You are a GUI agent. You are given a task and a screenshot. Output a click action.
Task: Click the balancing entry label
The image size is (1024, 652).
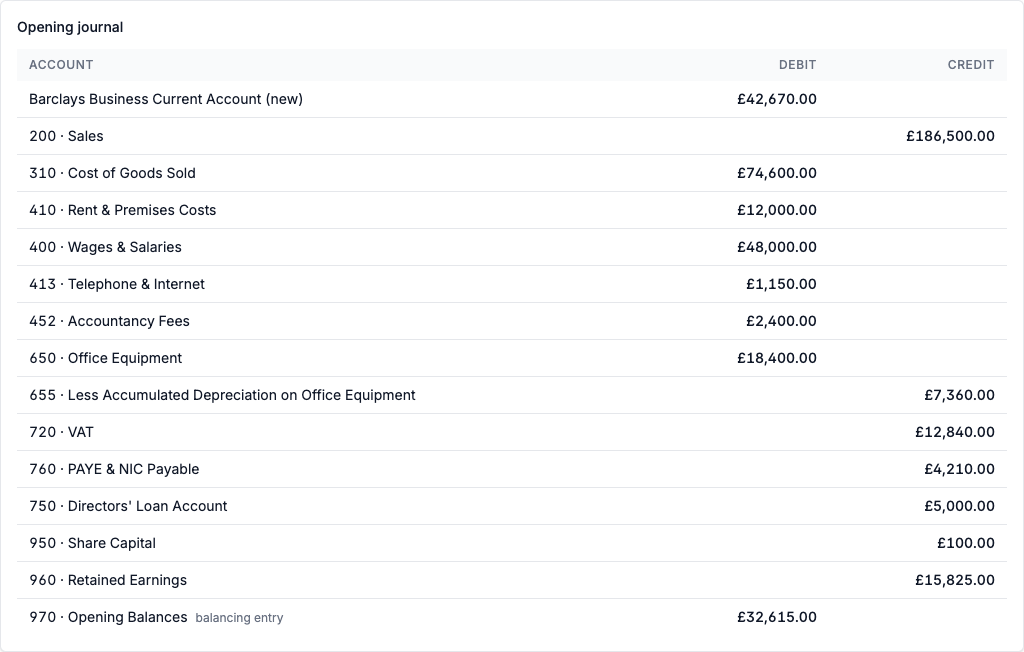[x=239, y=618]
